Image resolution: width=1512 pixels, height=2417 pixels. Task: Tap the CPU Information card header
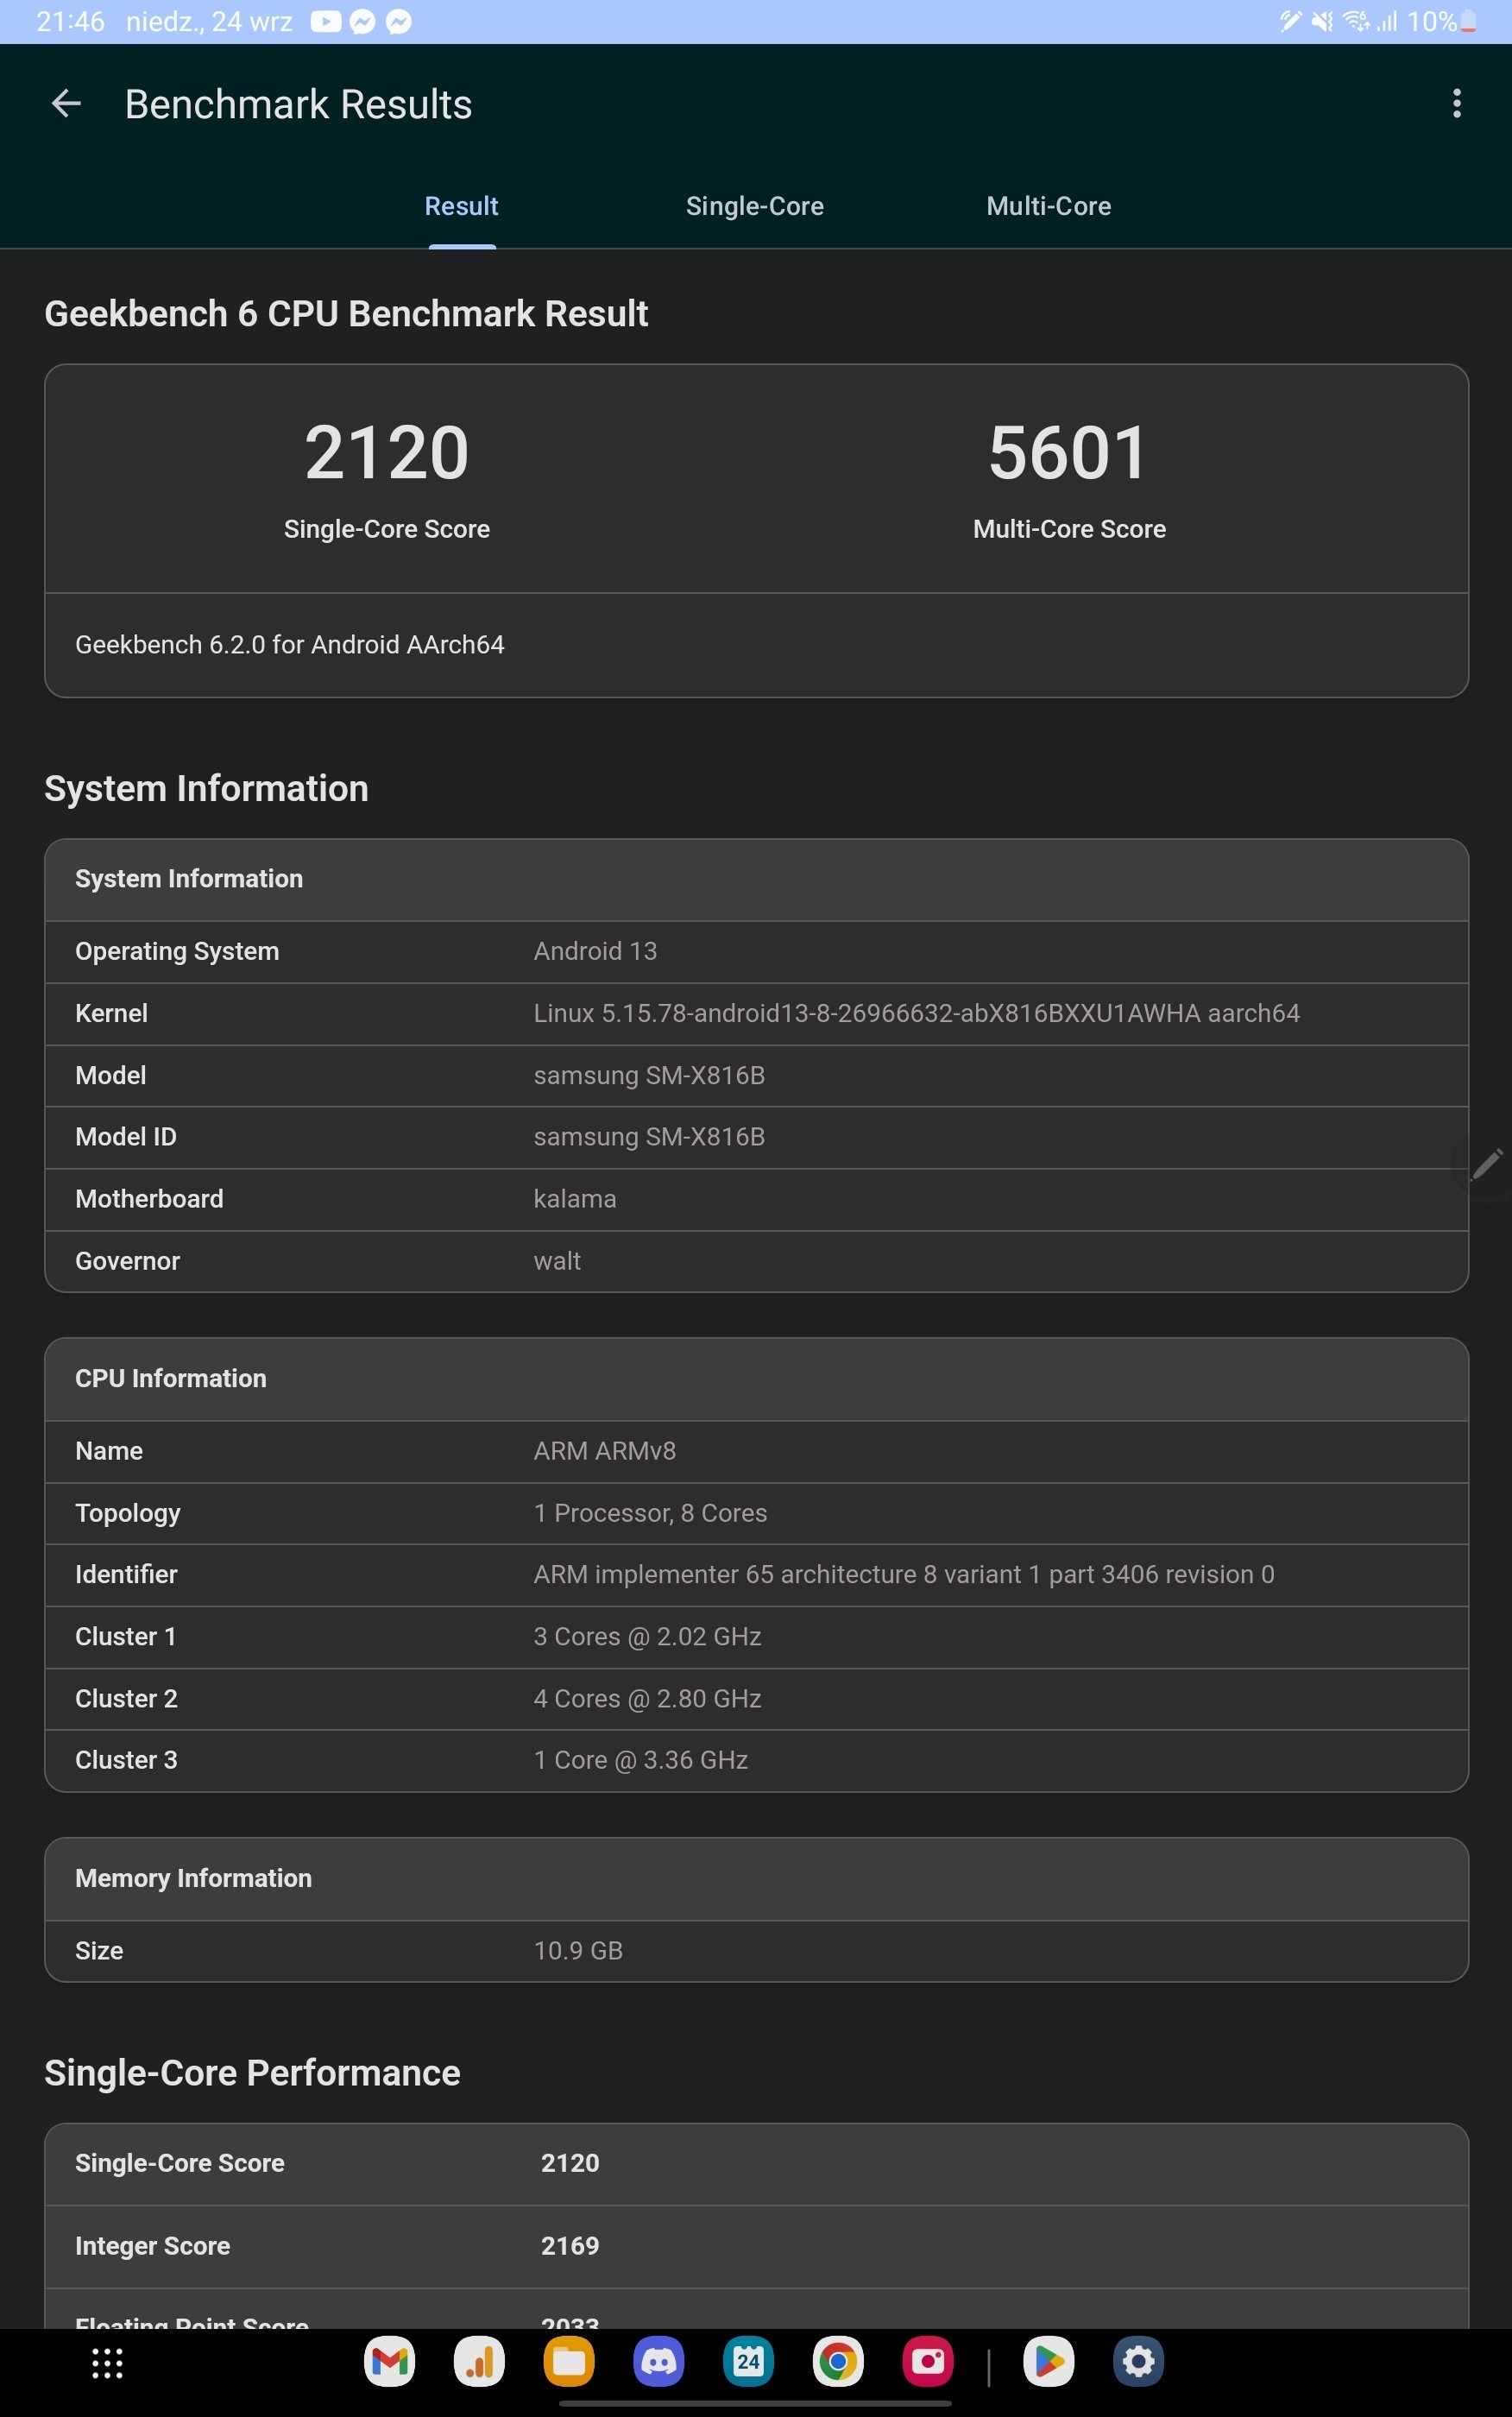pos(756,1379)
